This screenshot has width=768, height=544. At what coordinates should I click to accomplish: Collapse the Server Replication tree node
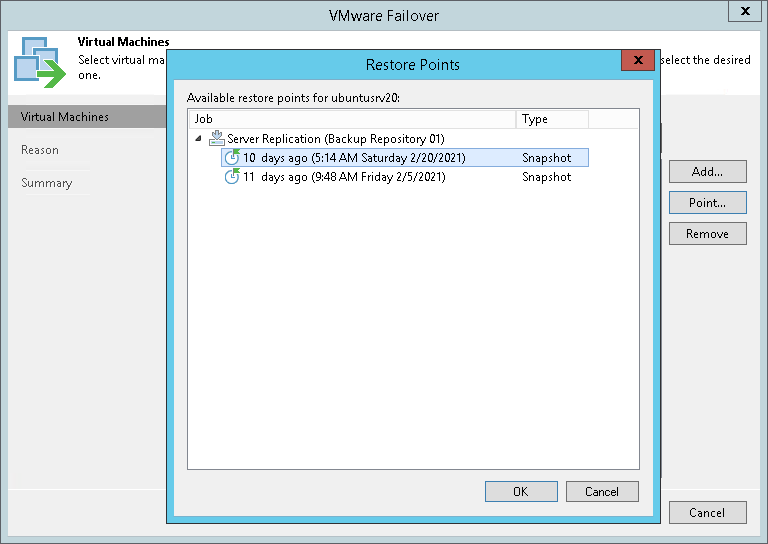(x=198, y=139)
